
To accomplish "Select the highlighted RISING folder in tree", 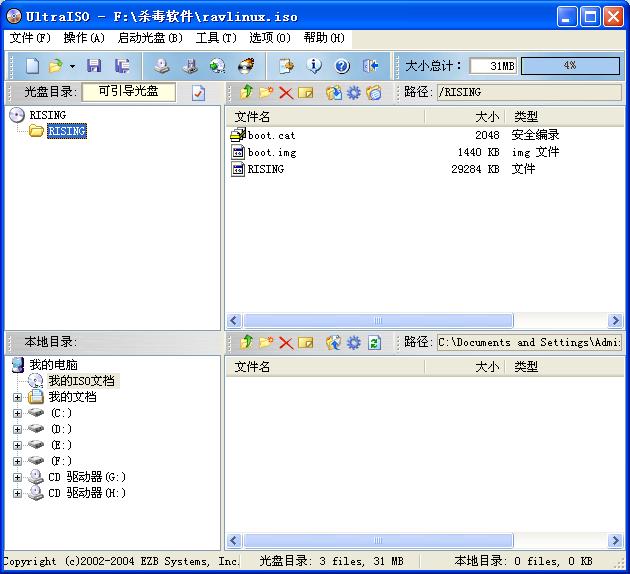I will 67,131.
